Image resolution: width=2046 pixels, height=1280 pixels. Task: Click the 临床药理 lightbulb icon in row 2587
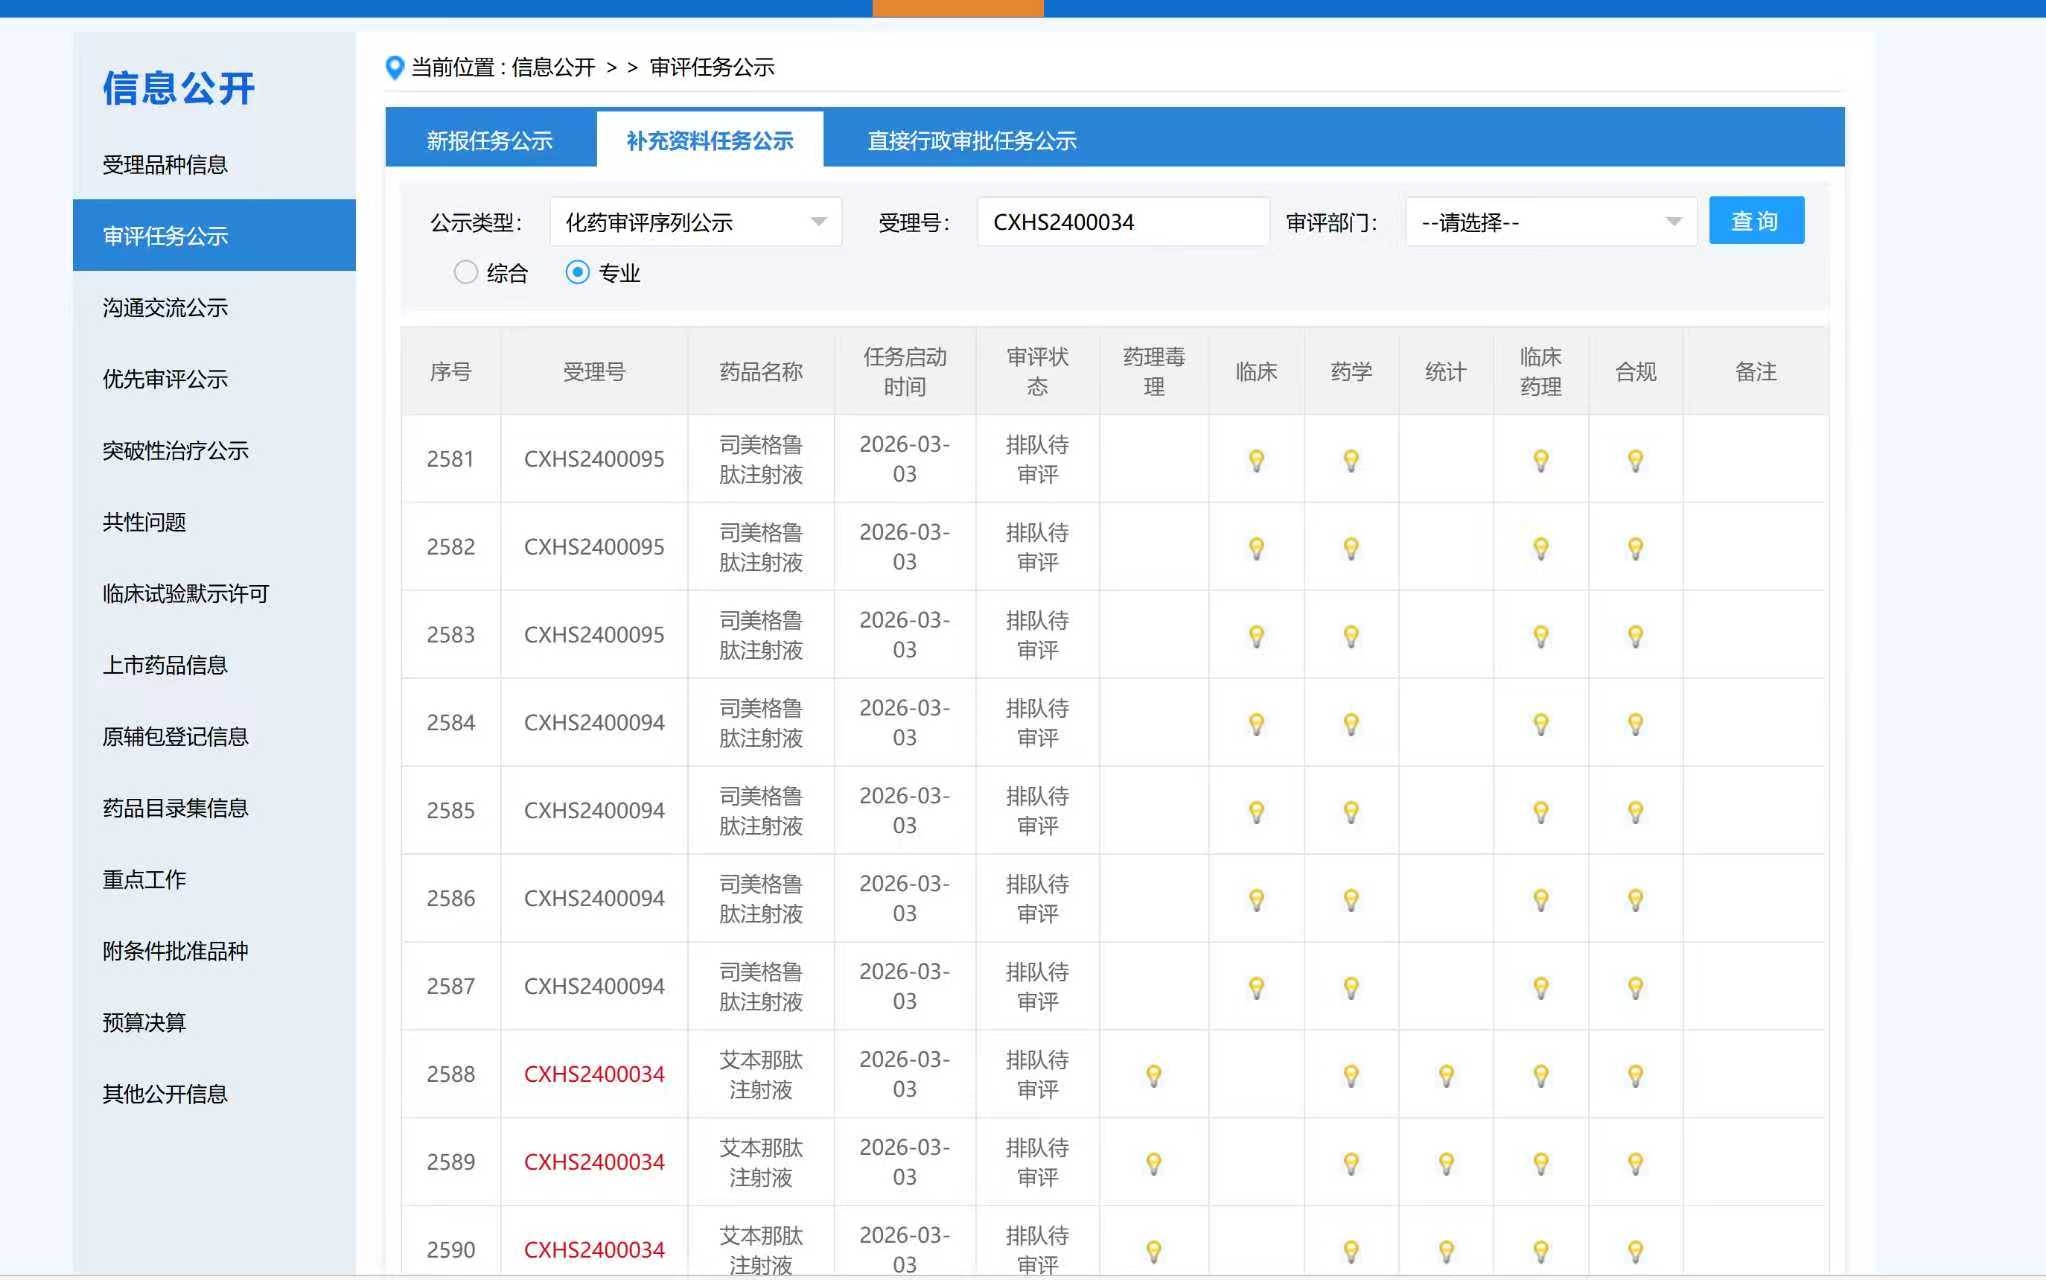[x=1540, y=988]
